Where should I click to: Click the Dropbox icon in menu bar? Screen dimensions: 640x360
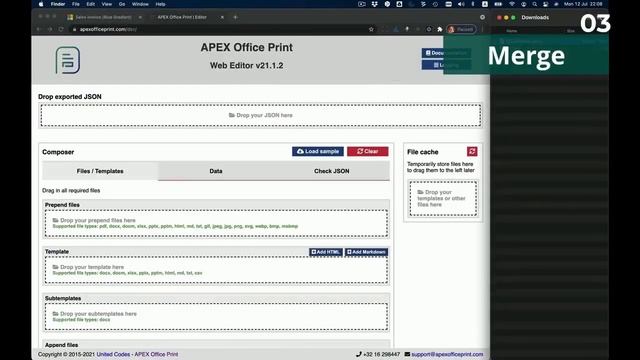click(375, 4)
